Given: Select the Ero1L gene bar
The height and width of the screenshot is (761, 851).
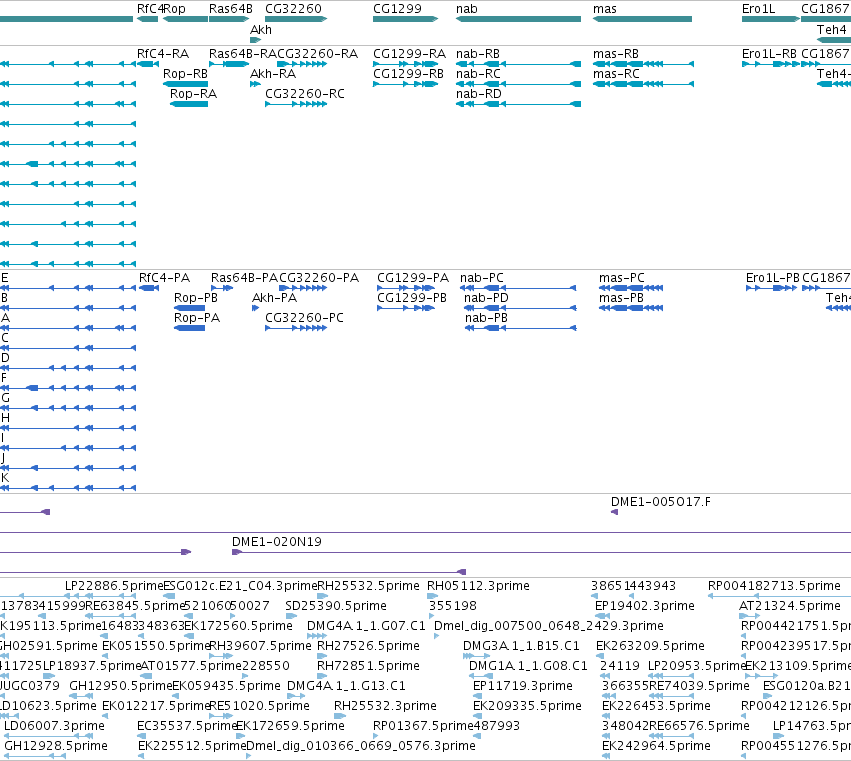Looking at the screenshot, I should click(771, 19).
